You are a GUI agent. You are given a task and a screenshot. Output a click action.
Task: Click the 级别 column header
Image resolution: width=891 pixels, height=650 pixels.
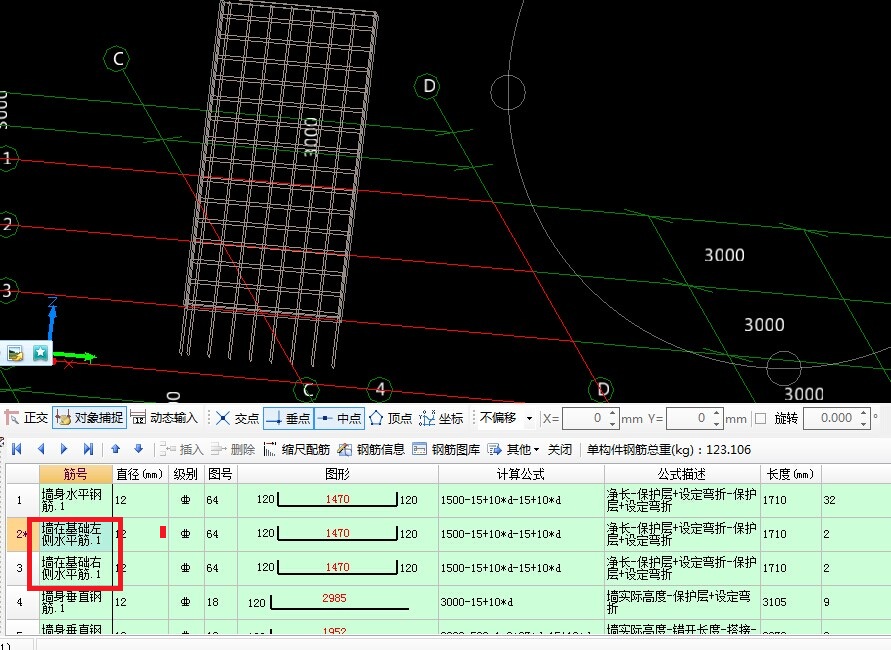coord(186,474)
